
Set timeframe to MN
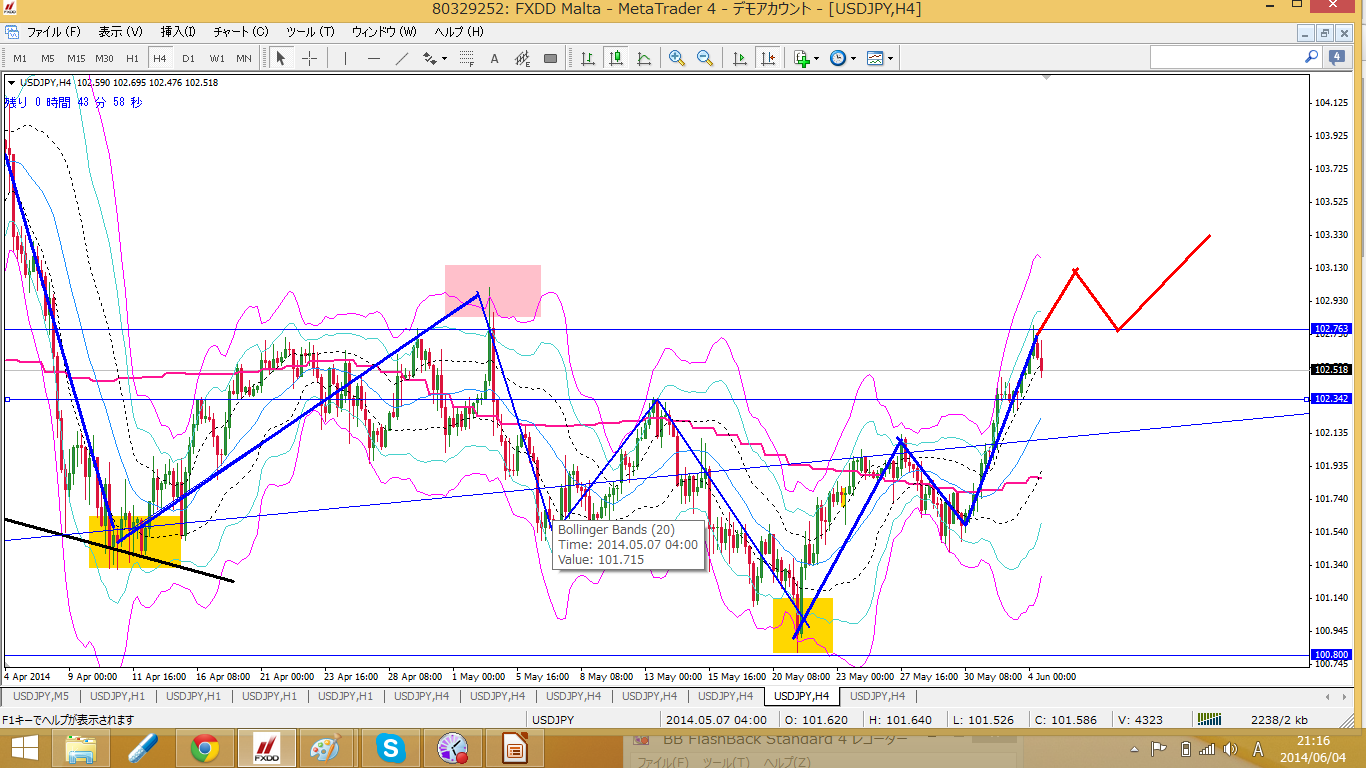pos(244,58)
